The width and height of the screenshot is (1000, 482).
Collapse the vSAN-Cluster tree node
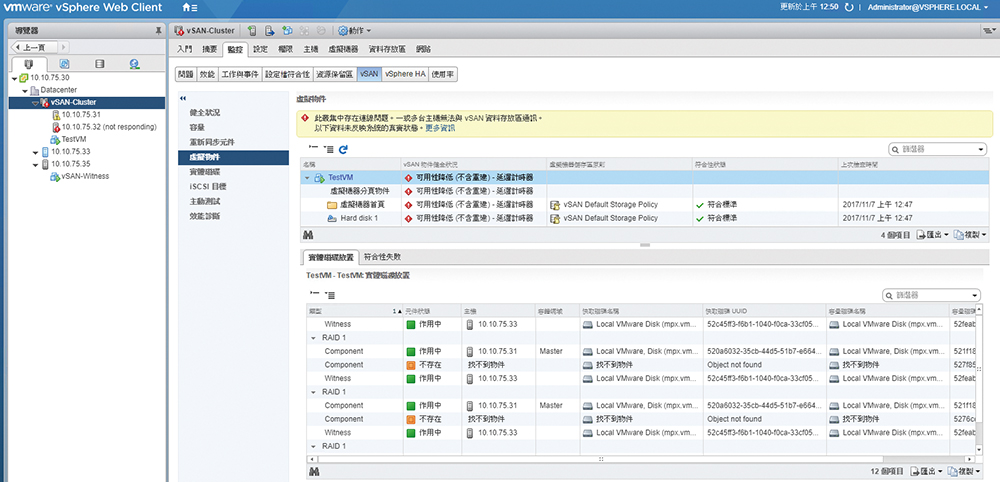click(34, 102)
